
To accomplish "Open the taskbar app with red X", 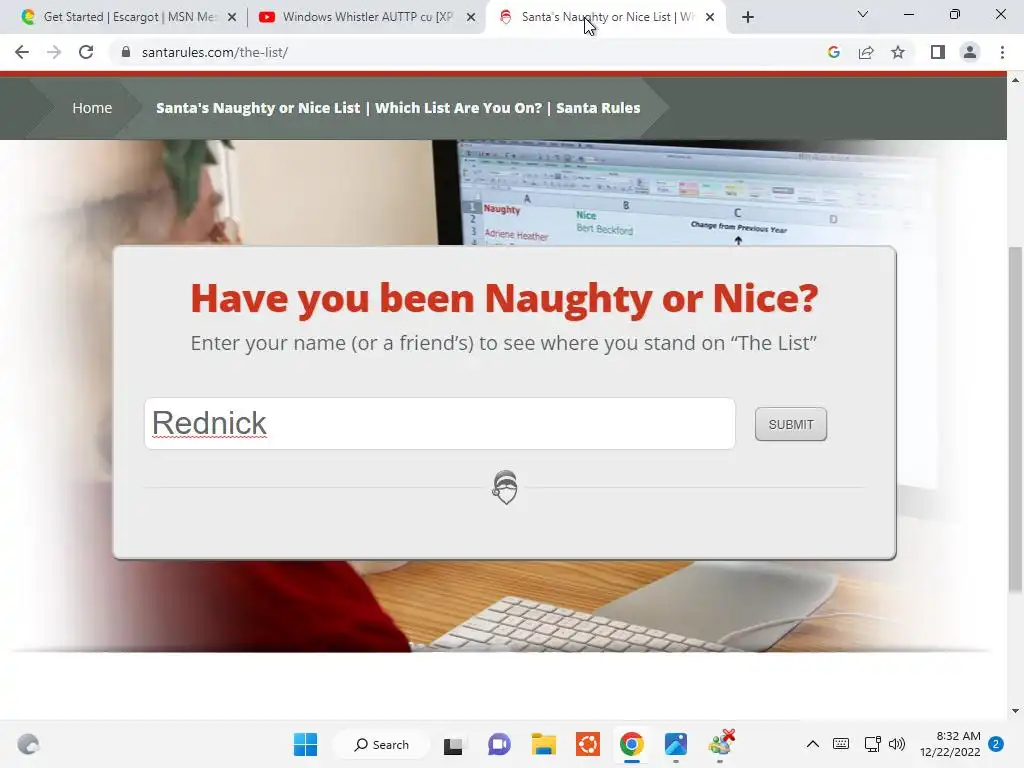I will [720, 743].
